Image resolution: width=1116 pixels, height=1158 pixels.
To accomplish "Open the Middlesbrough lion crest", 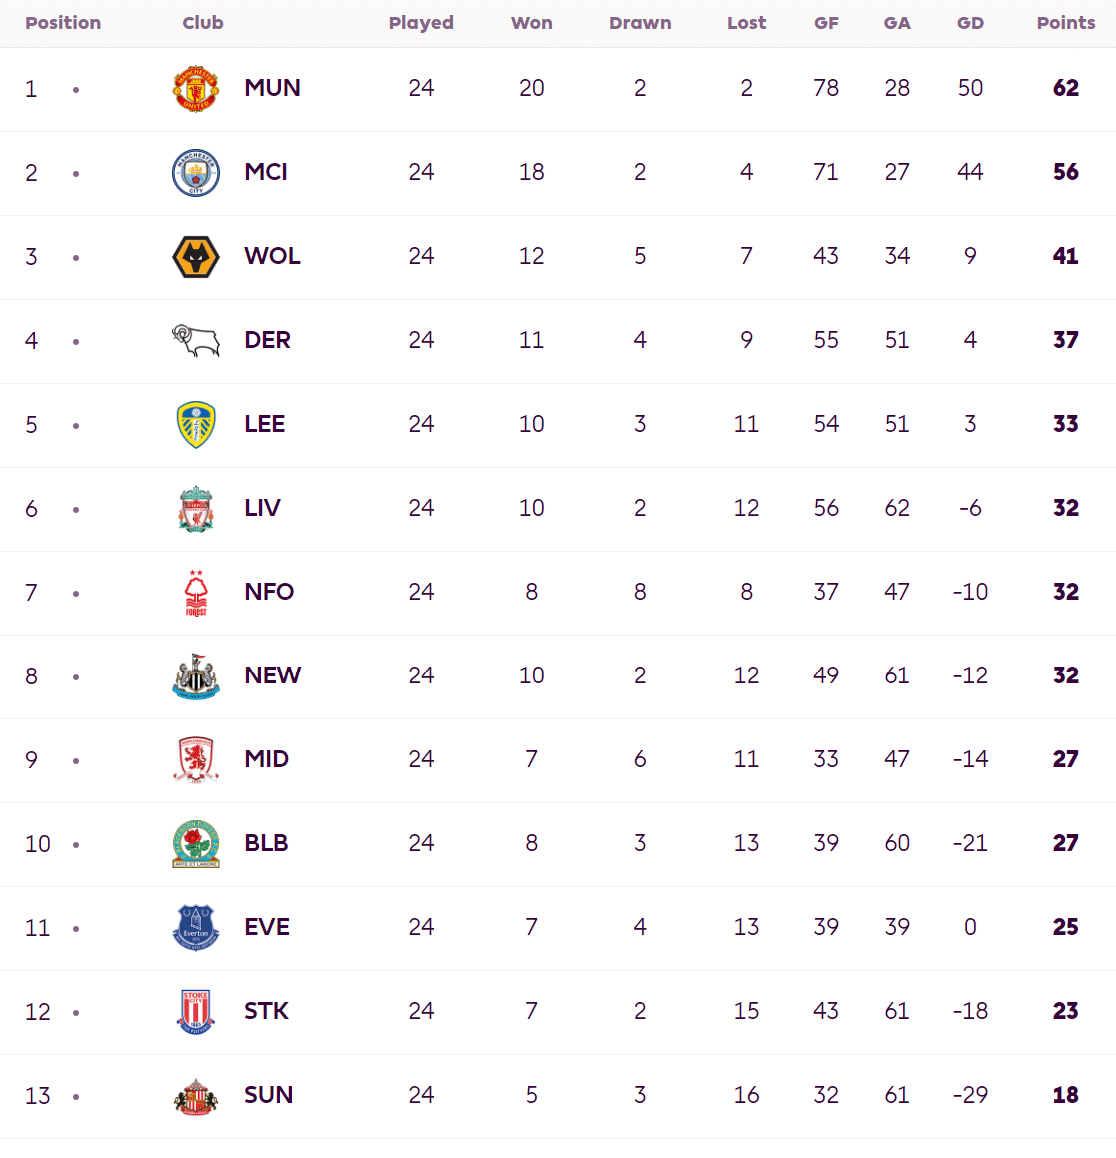I will [196, 760].
